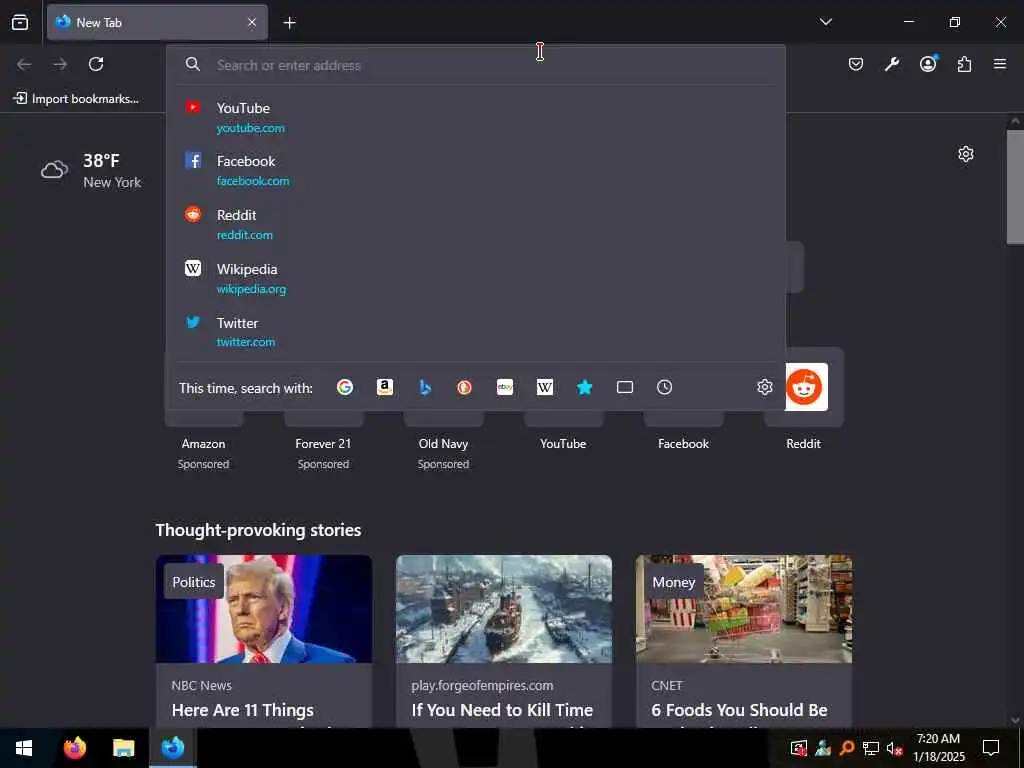Screen dimensions: 1024x768
Task: Open File Explorer from the taskbar
Action: 123,748
